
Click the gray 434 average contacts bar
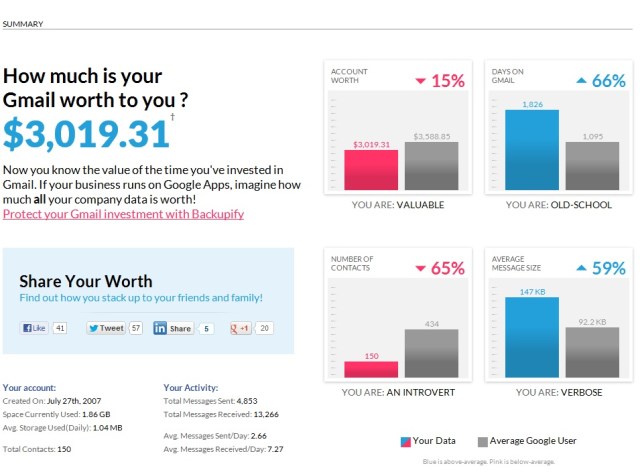pyautogui.click(x=431, y=353)
